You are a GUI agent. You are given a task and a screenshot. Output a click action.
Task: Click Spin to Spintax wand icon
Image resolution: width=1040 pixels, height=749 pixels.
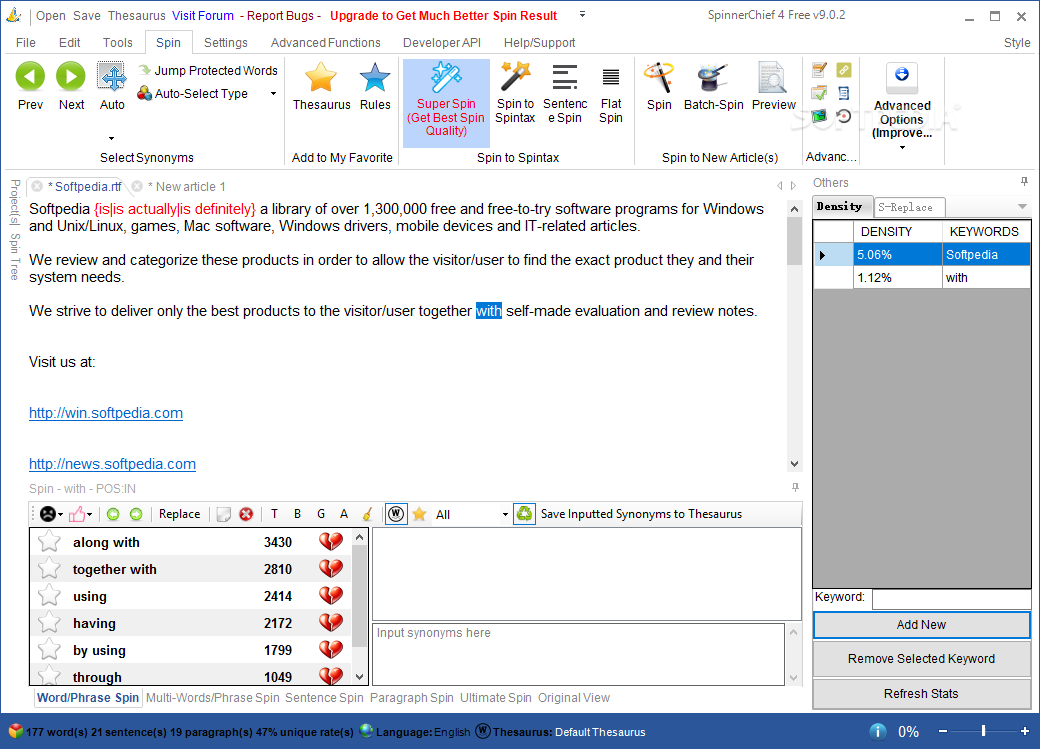click(515, 77)
